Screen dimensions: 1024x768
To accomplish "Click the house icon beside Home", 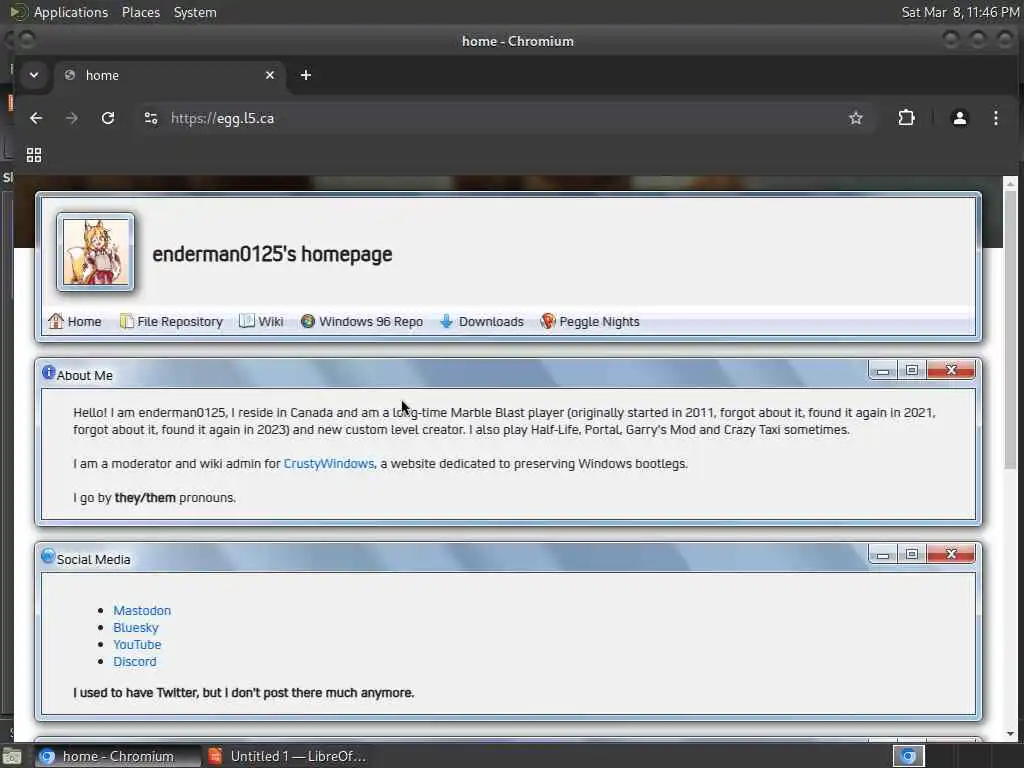I will [56, 321].
